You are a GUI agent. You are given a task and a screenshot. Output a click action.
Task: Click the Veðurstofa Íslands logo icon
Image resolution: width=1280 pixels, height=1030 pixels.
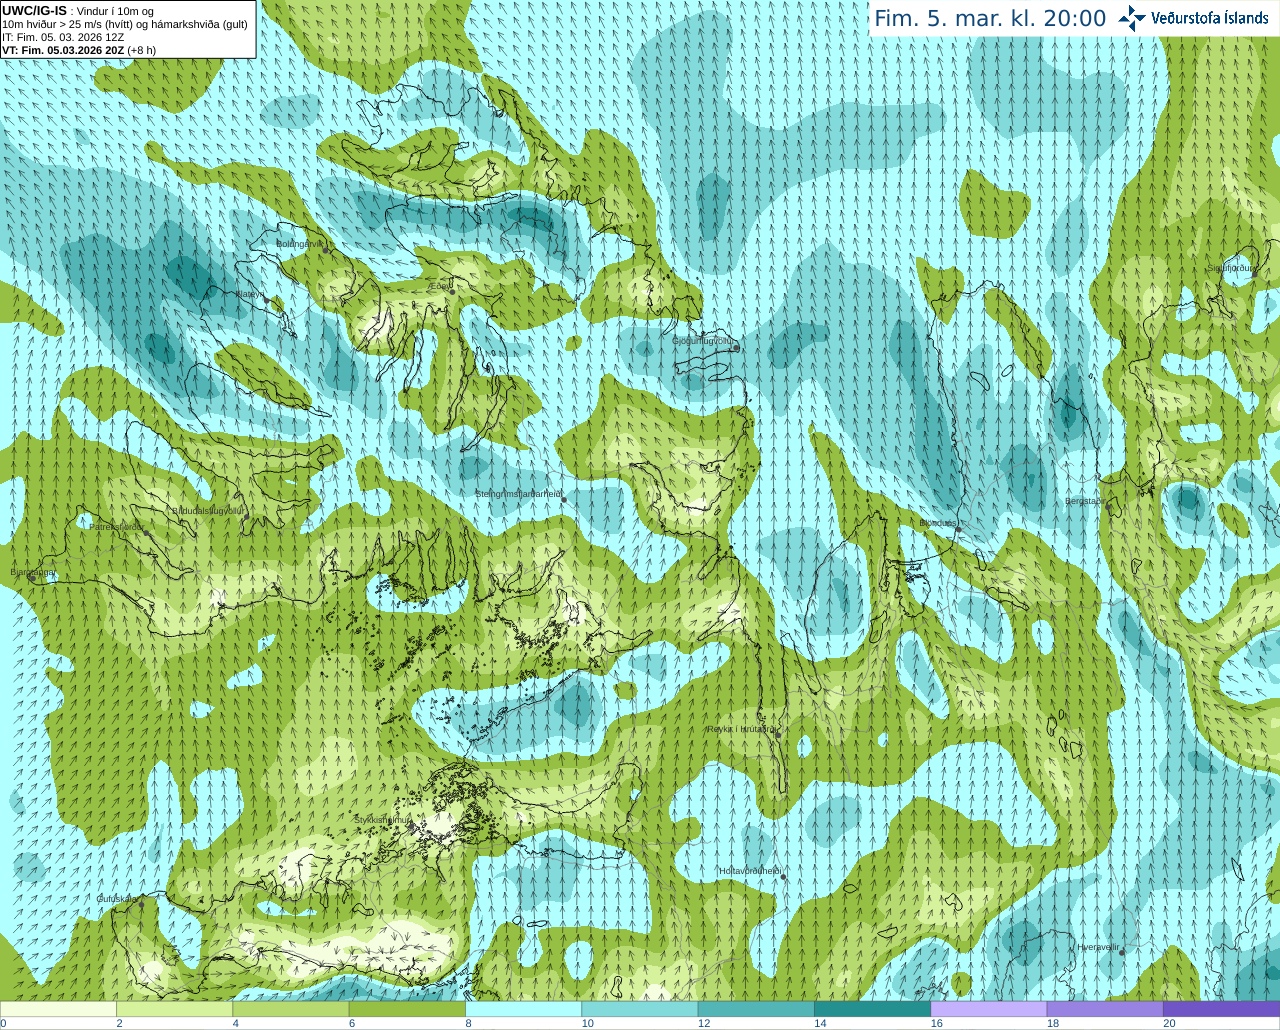click(x=1132, y=18)
